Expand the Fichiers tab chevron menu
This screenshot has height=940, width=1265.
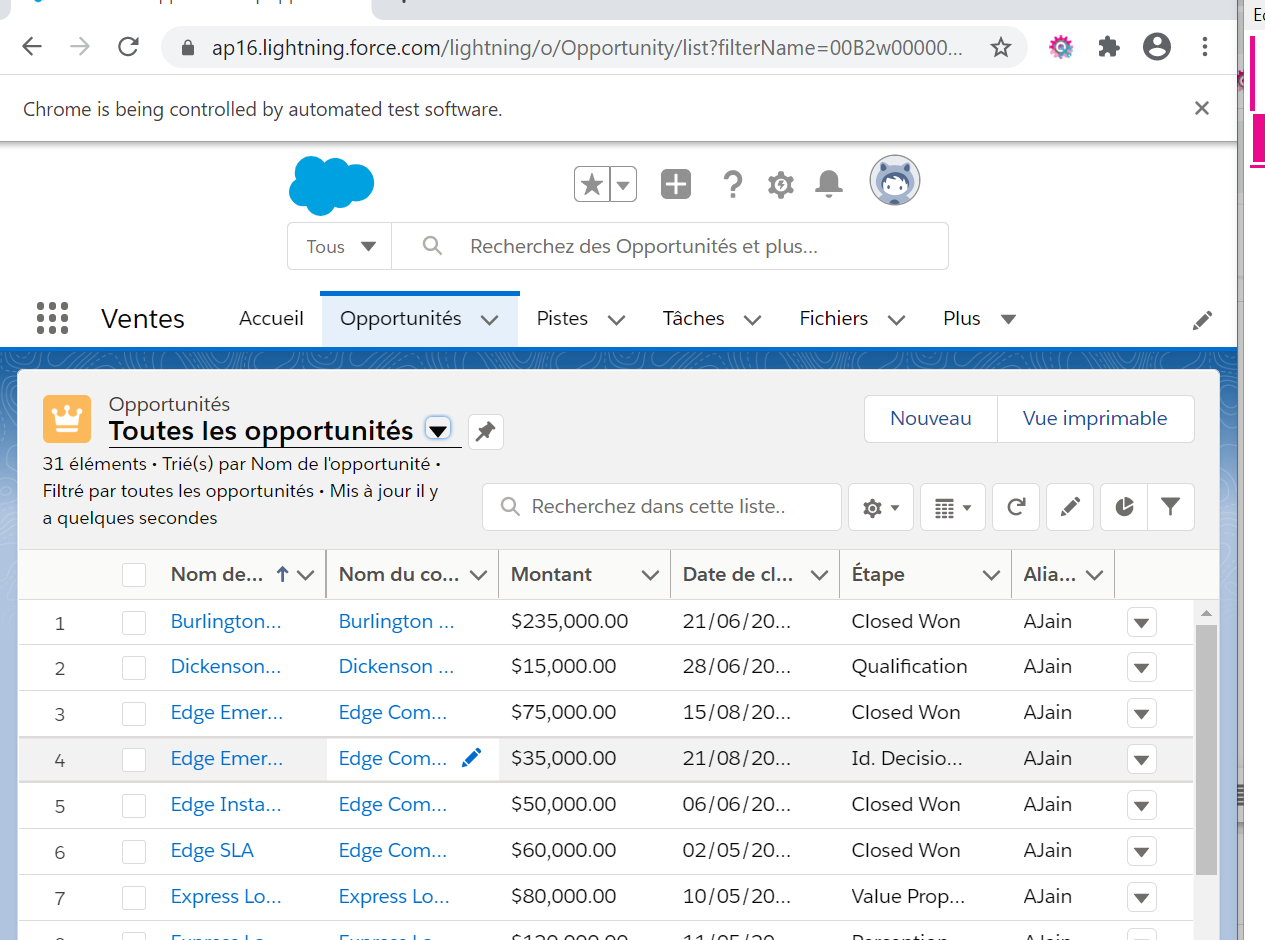896,319
